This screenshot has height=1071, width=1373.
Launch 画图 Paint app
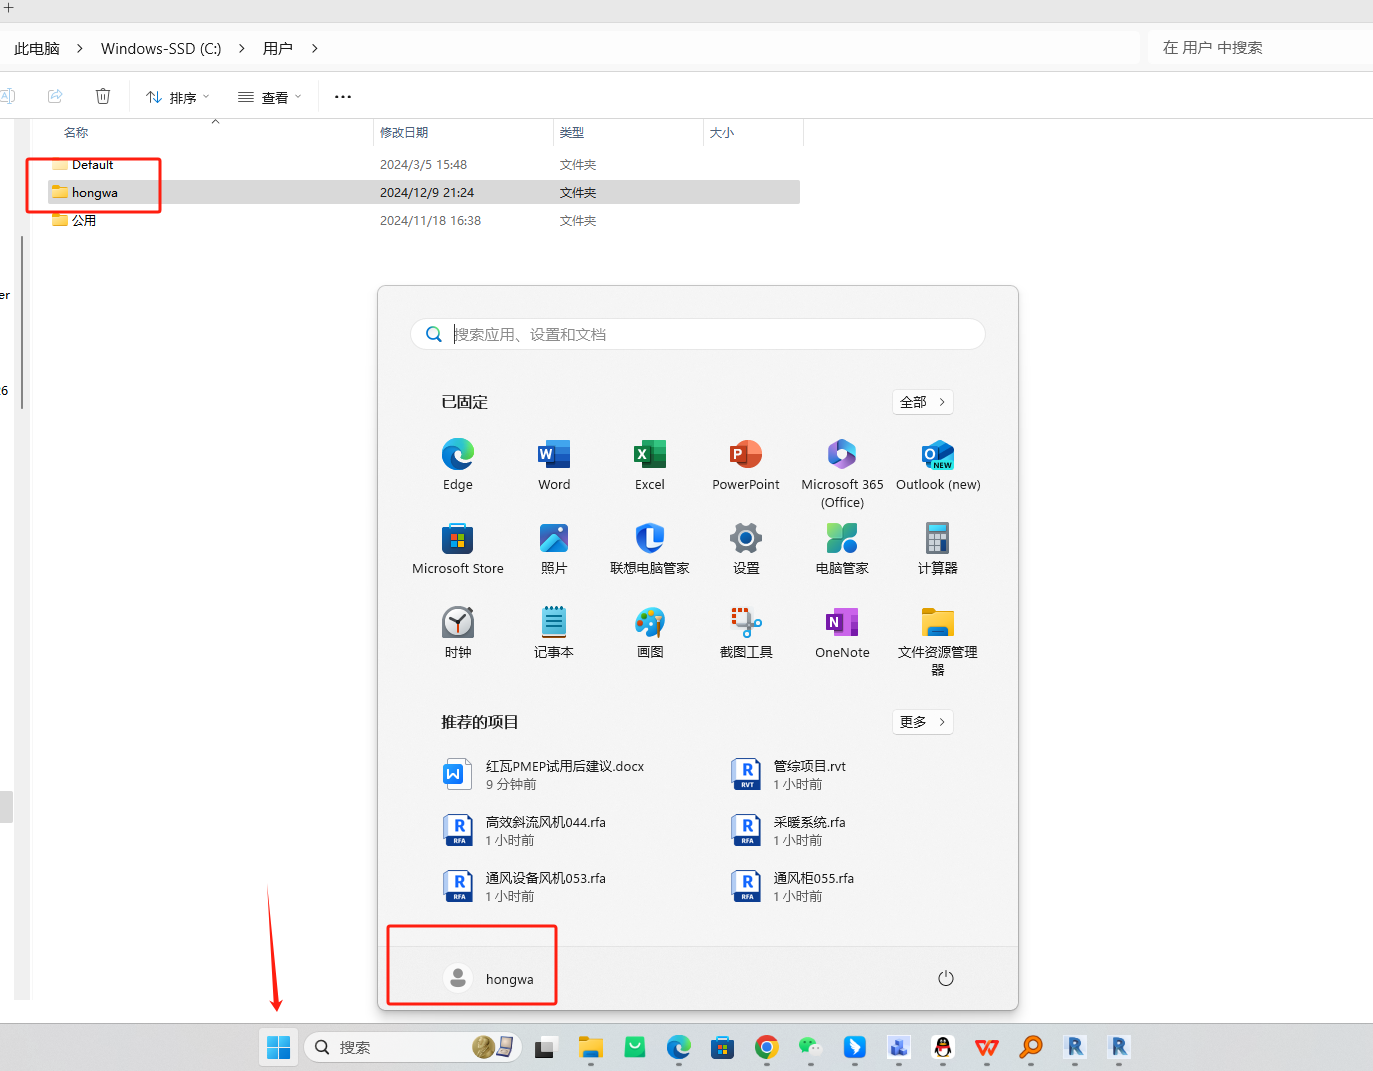[x=650, y=633]
